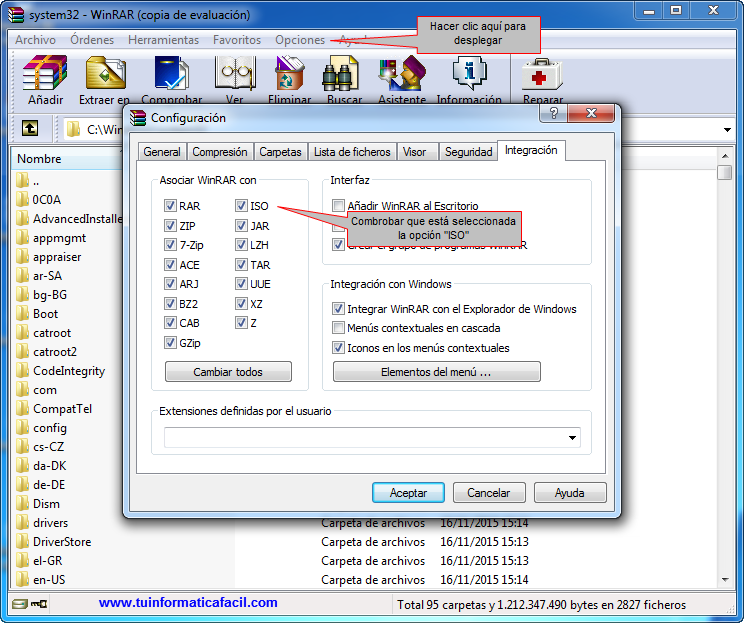Enable Menús contextuales en cascada
Screen dimensions: 744x623
point(339,328)
